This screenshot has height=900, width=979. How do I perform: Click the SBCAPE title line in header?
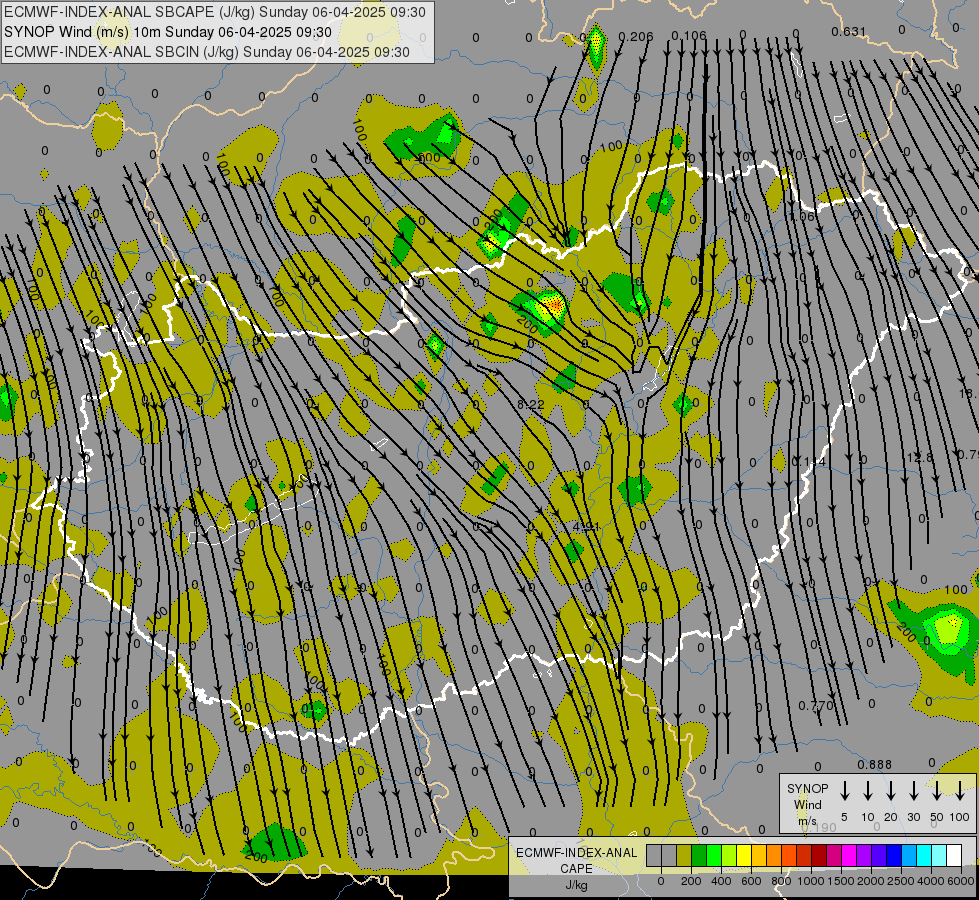coord(215,12)
